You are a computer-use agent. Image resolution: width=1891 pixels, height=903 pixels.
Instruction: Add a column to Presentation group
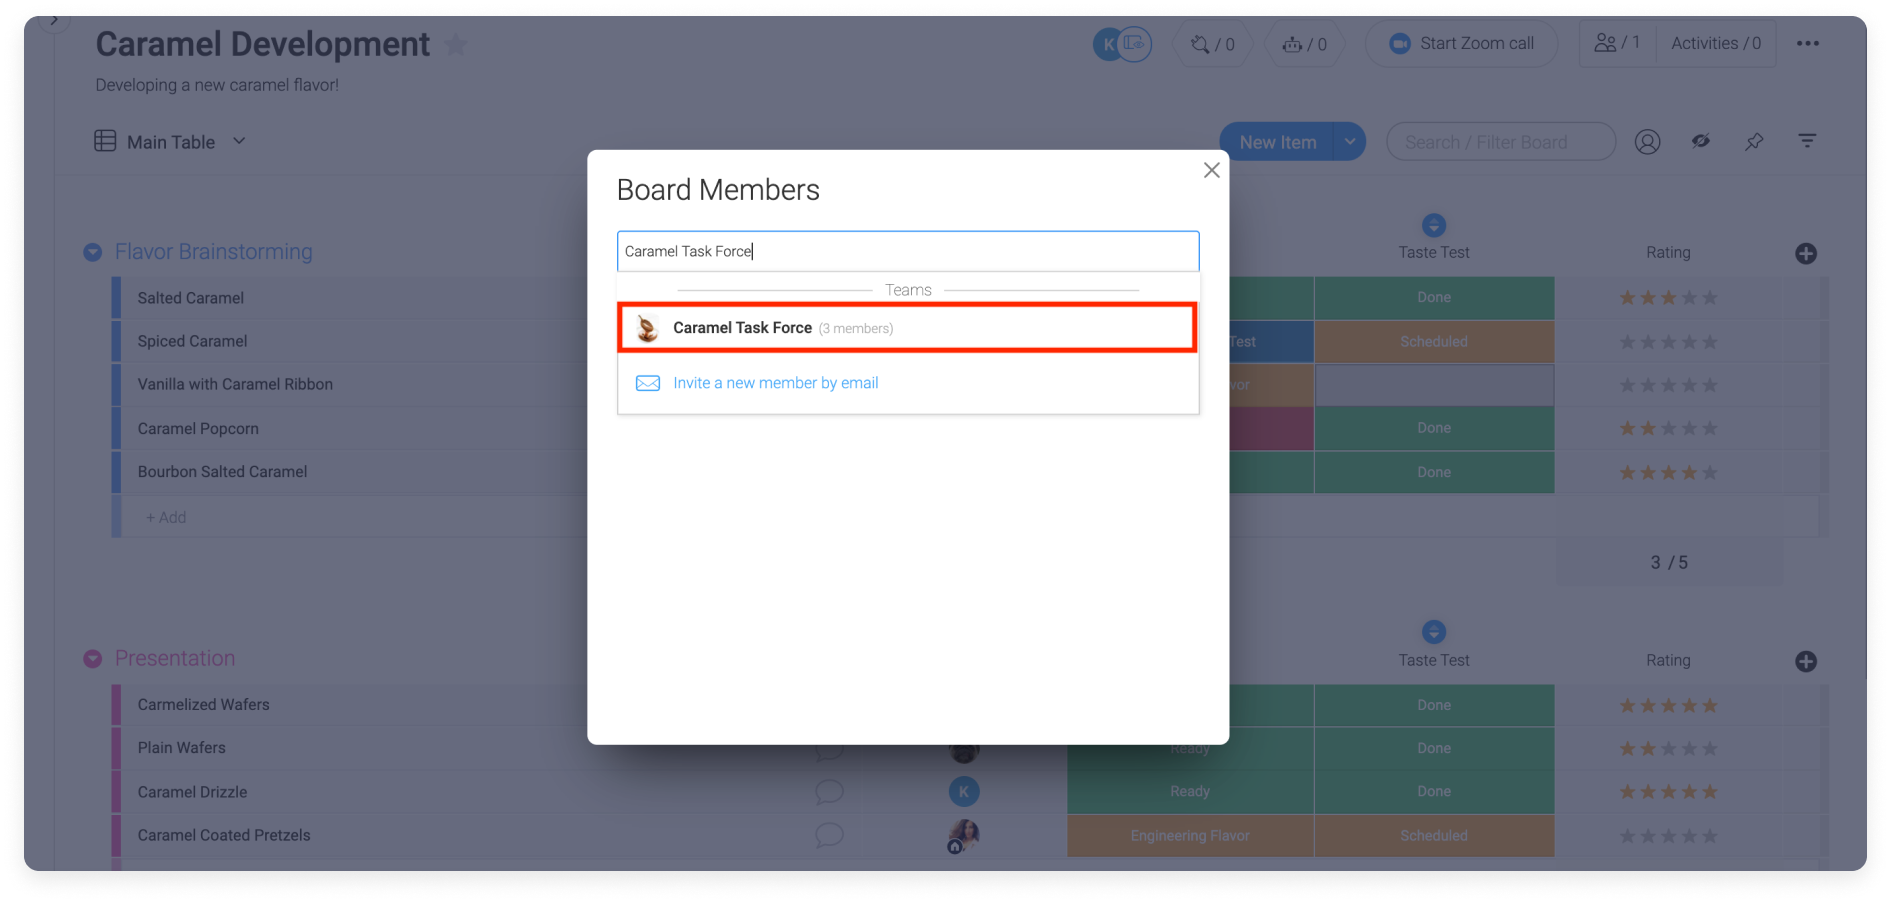point(1806,662)
